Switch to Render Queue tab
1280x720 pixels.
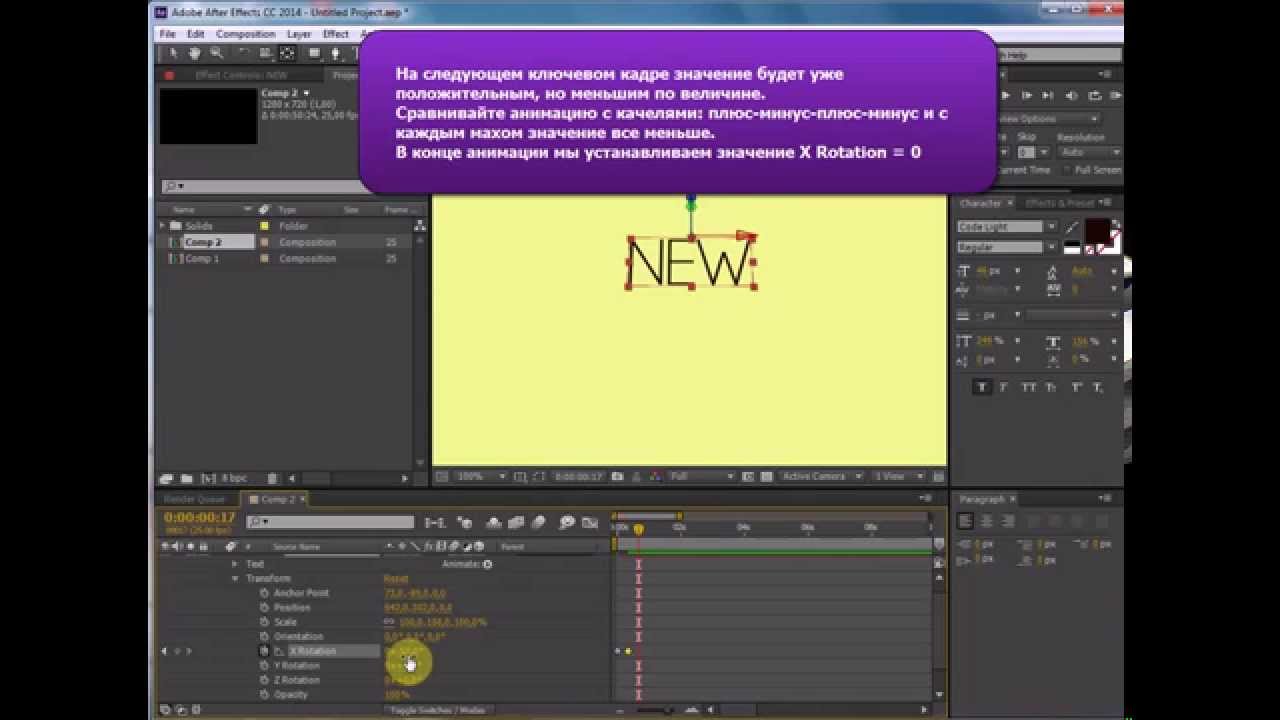coord(195,499)
